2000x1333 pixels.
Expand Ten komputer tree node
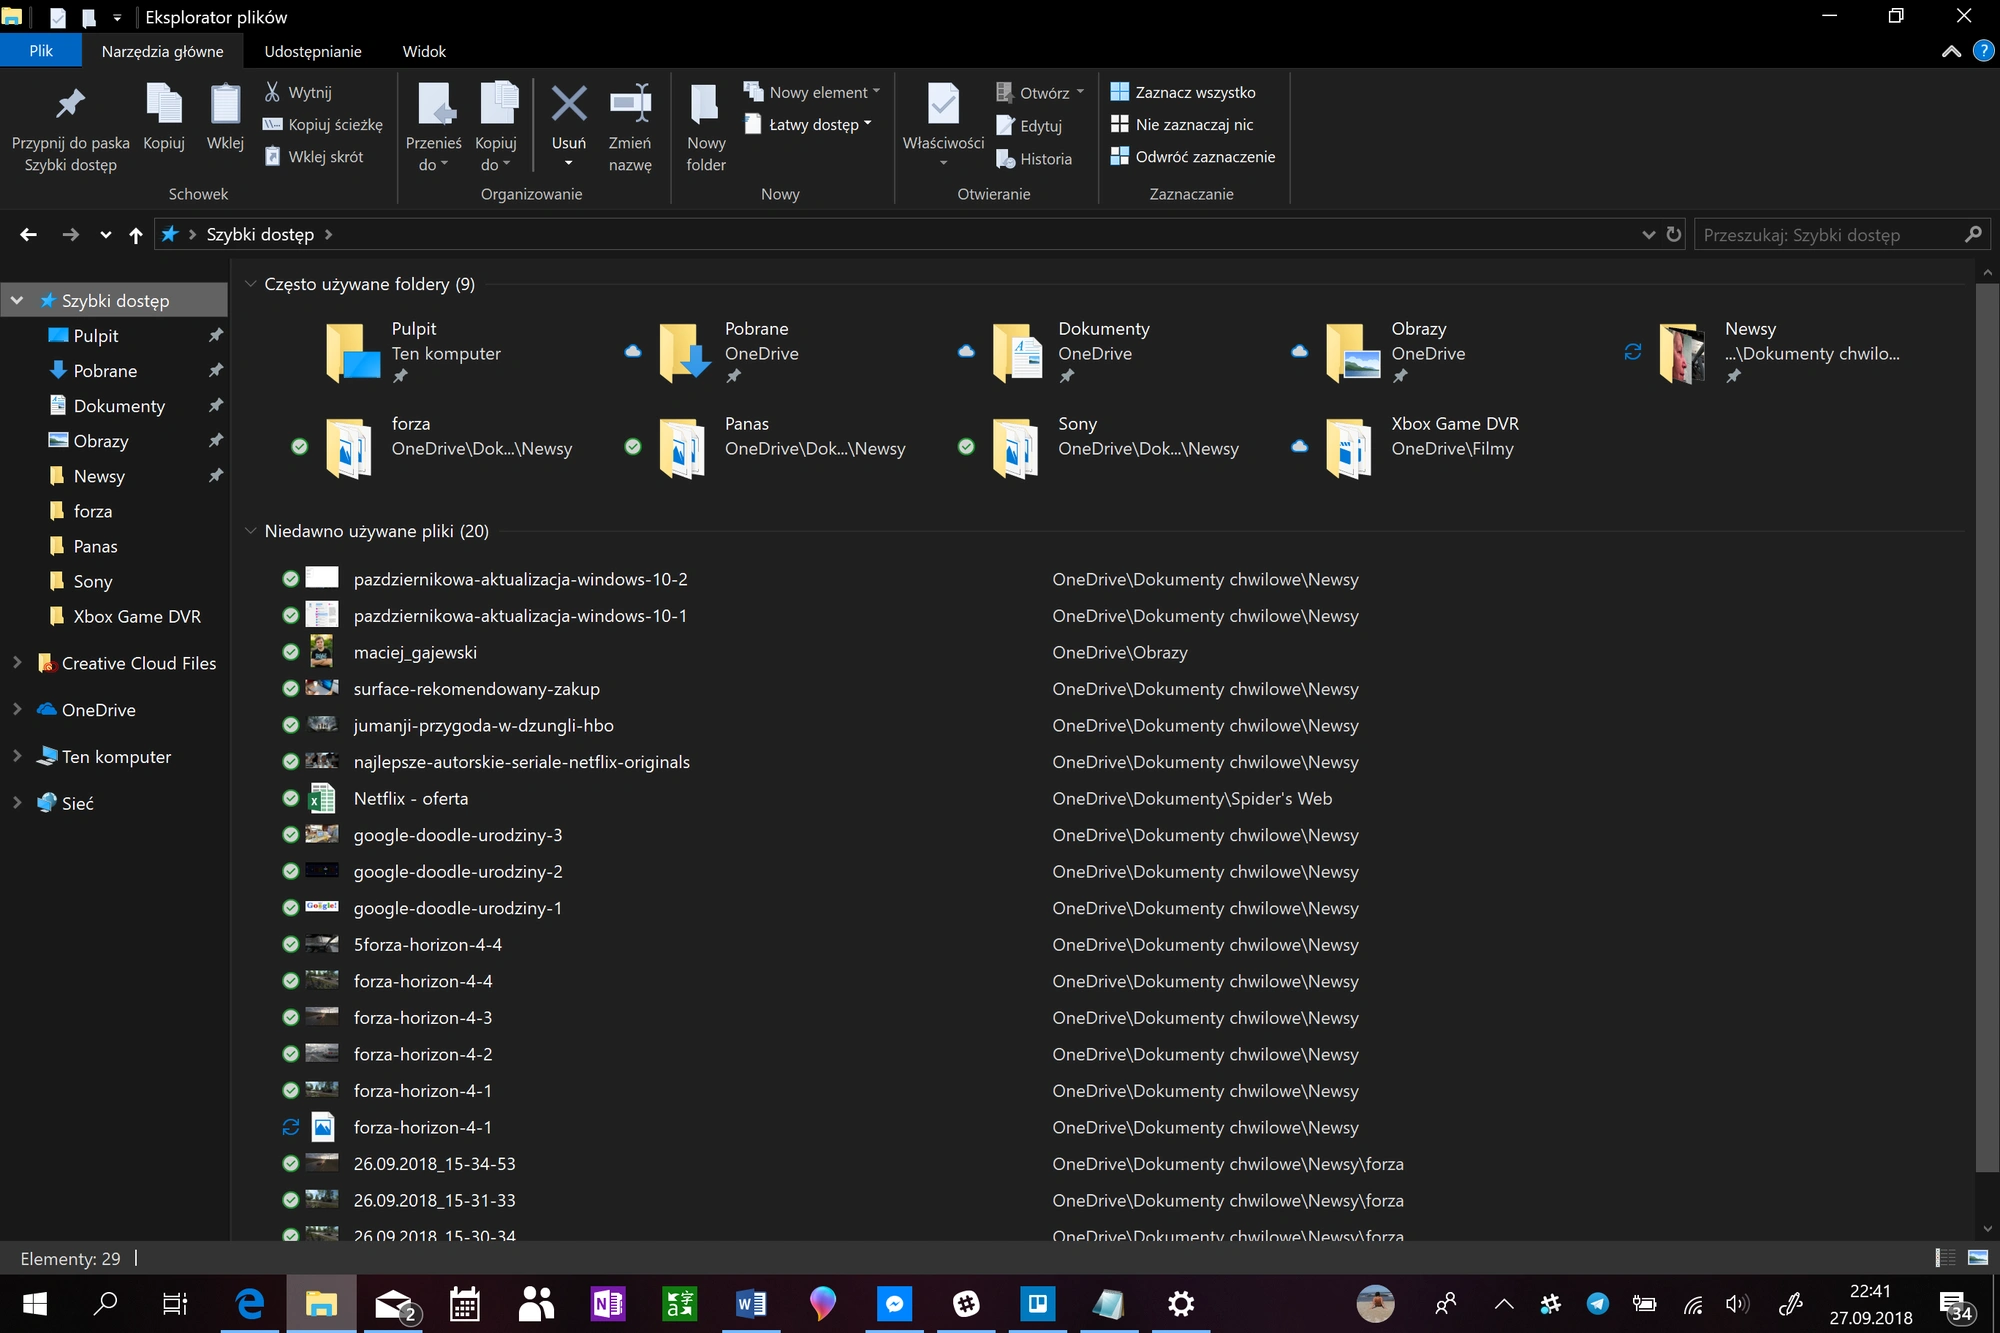(17, 756)
